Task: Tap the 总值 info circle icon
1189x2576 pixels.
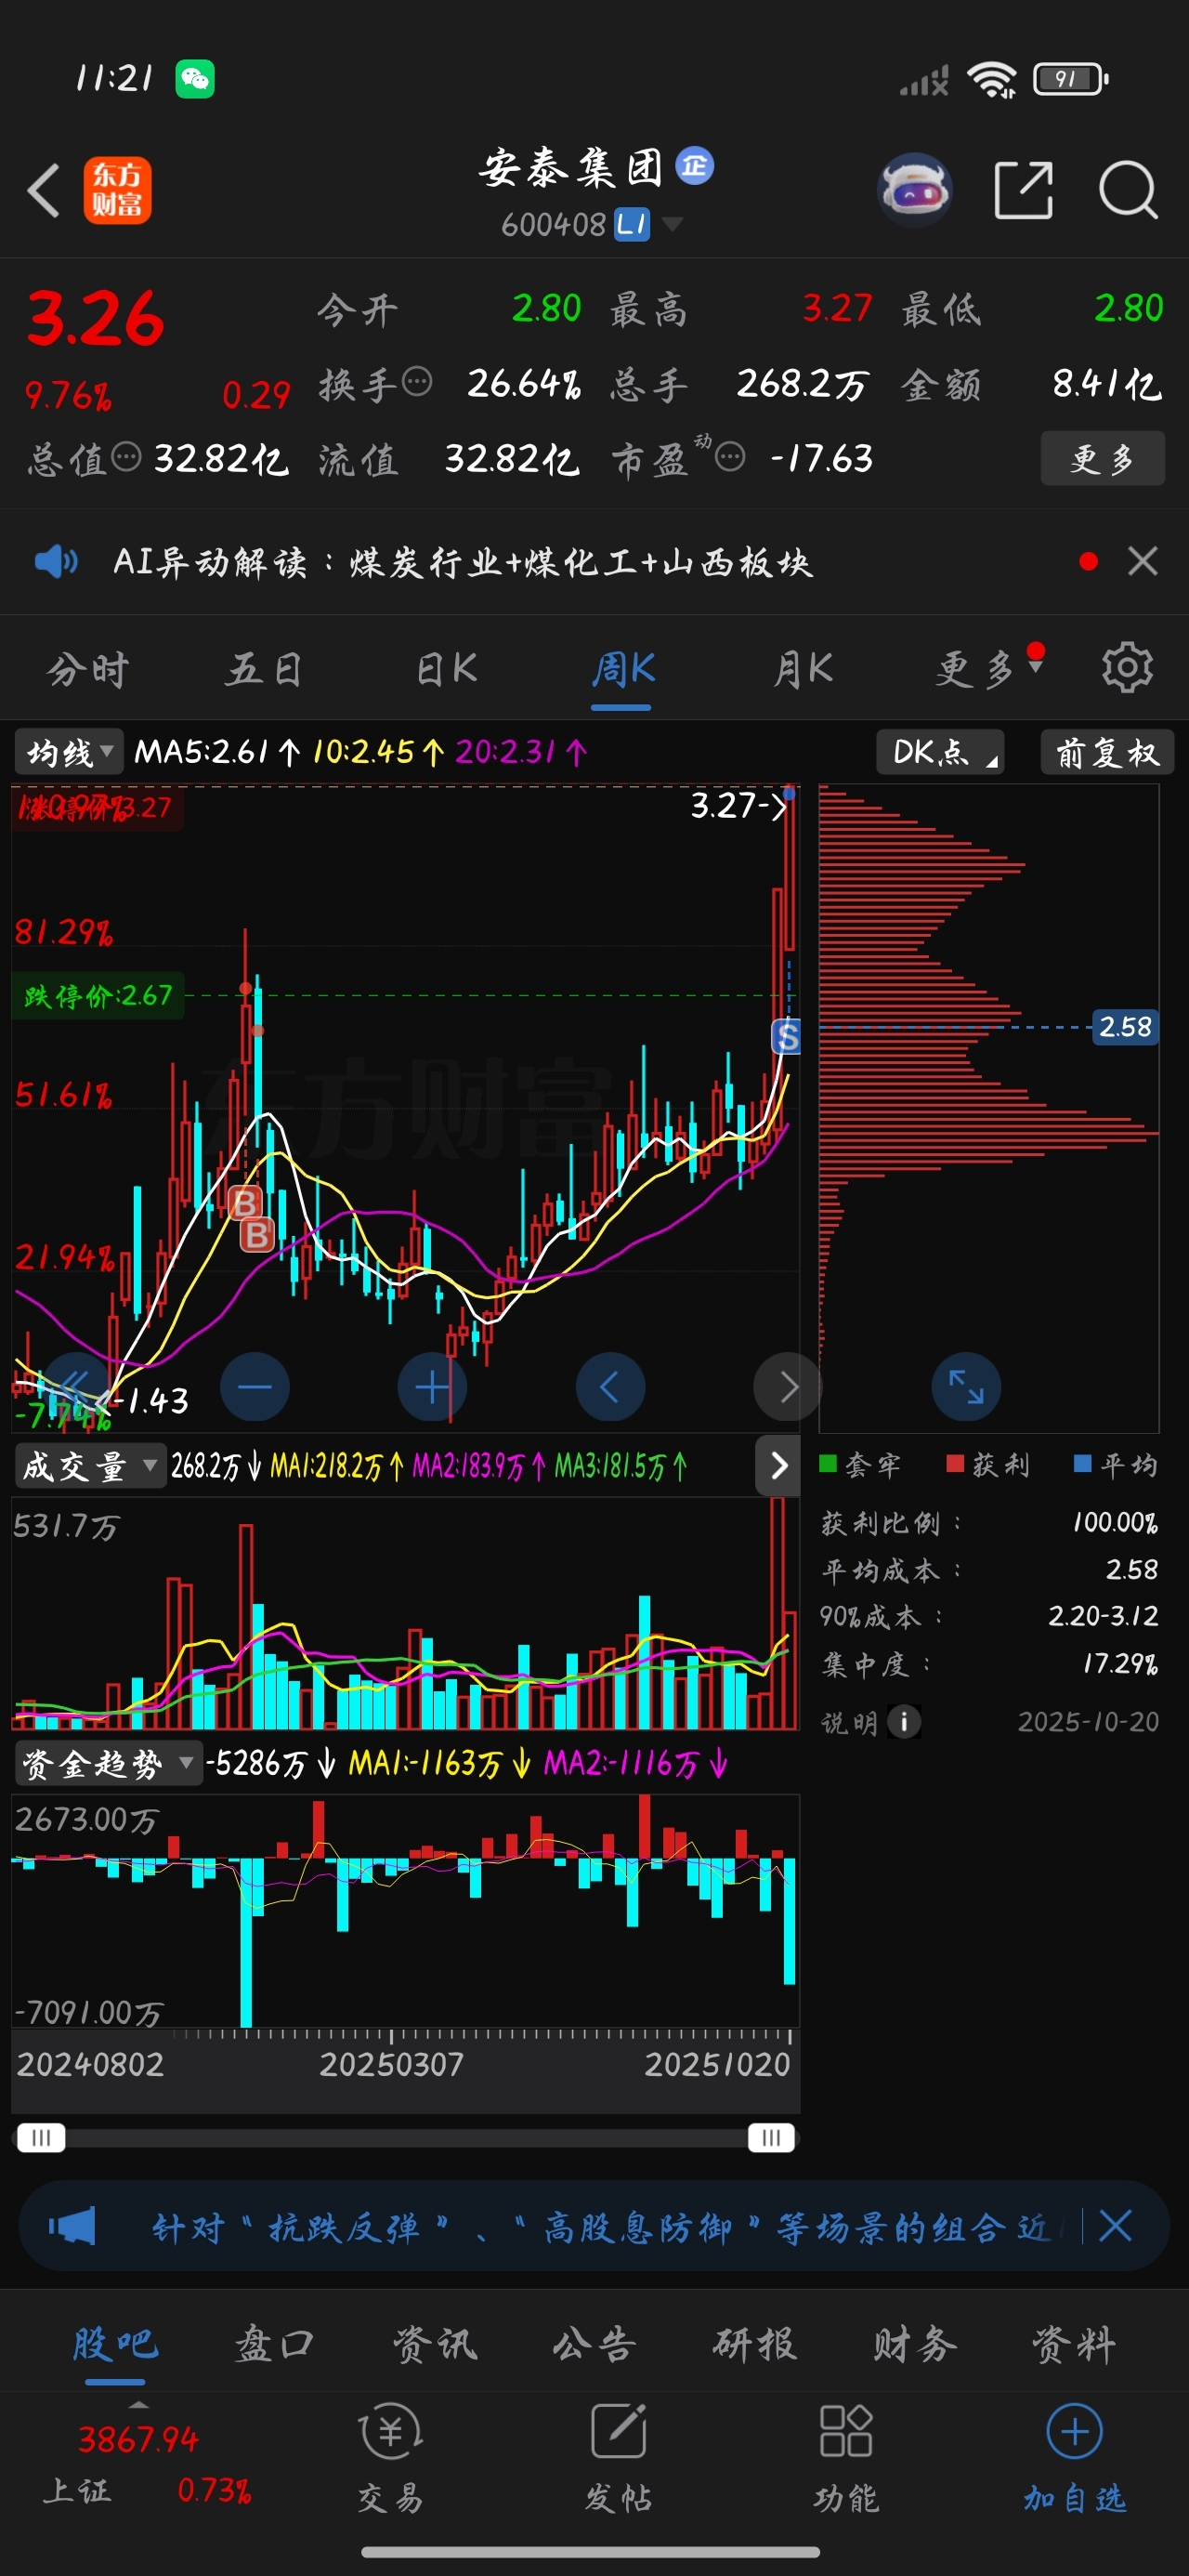Action: (126, 457)
